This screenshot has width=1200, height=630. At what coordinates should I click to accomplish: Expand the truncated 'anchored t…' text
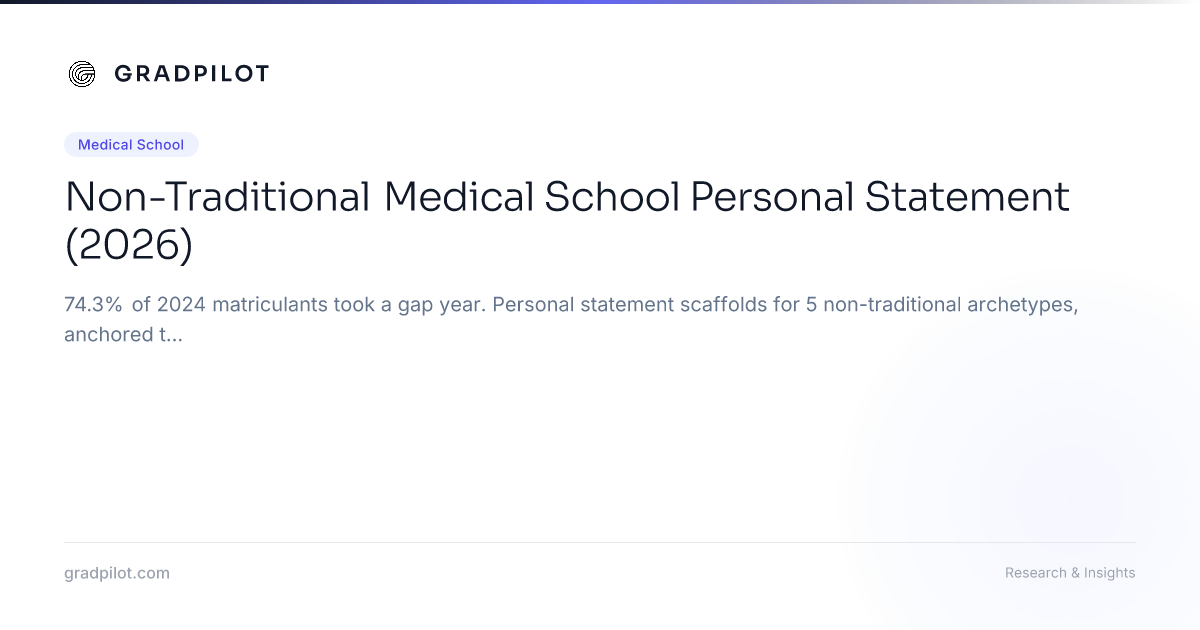123,335
